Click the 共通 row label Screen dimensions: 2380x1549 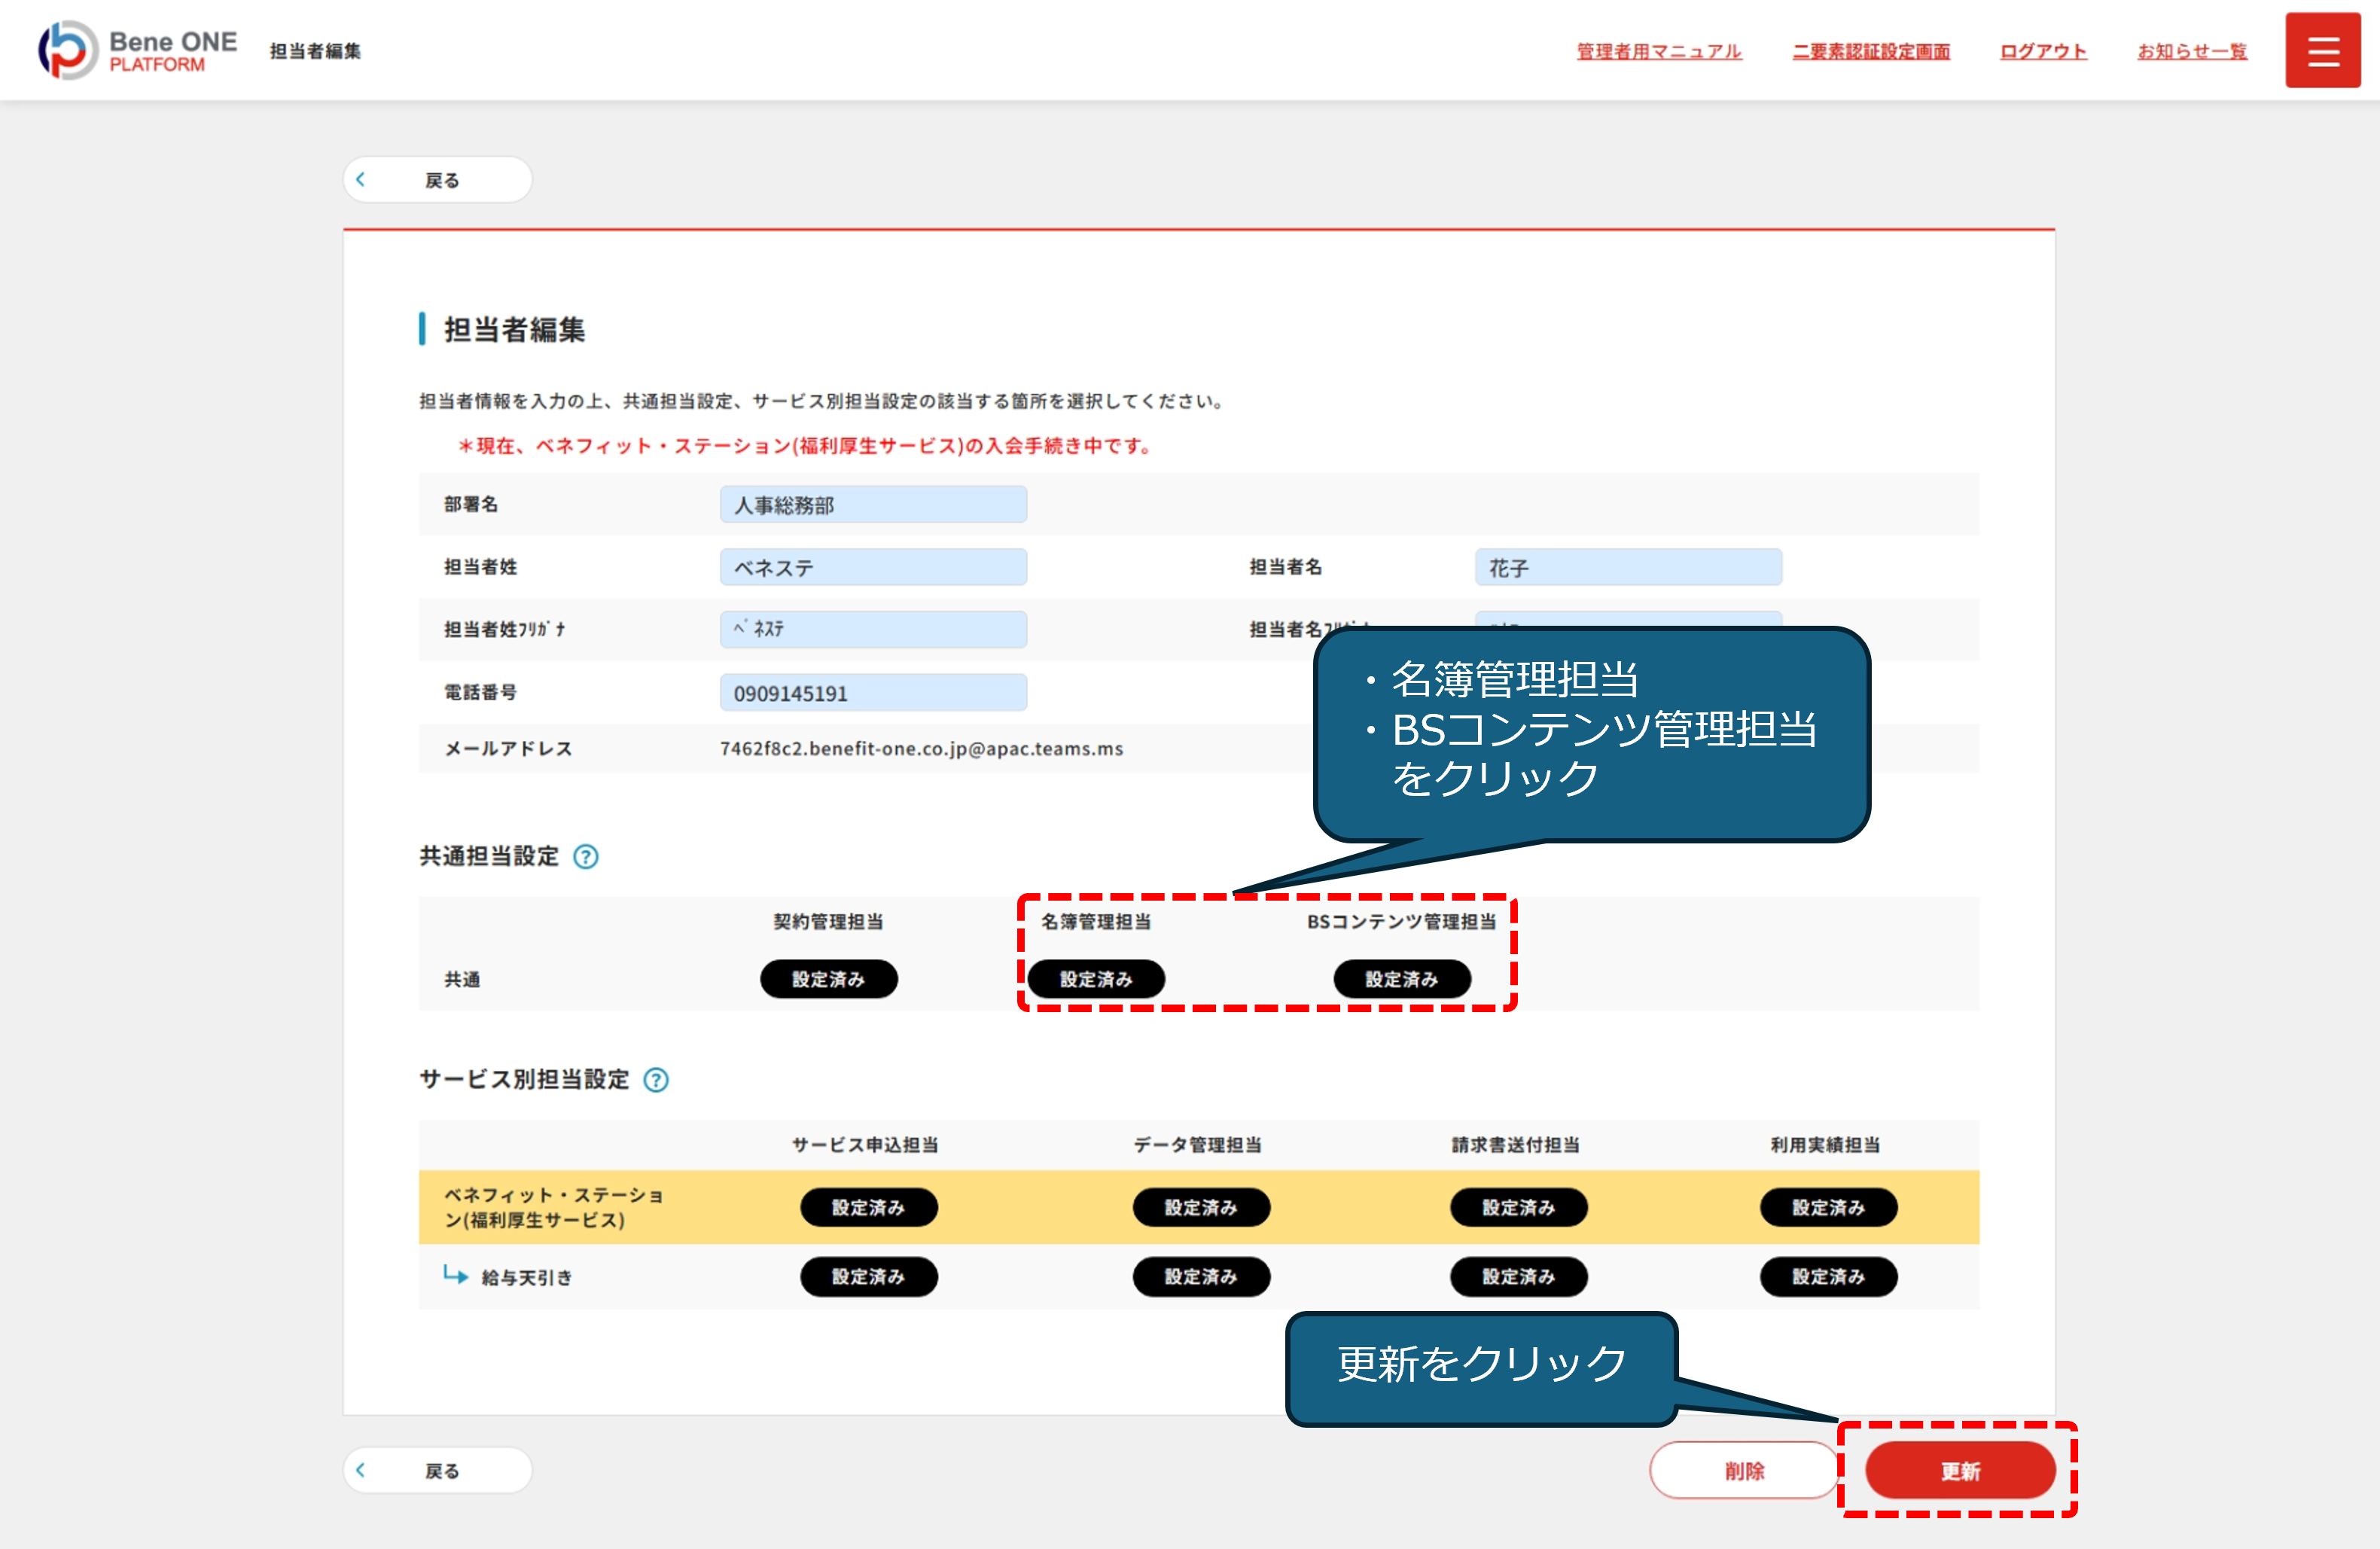point(462,980)
